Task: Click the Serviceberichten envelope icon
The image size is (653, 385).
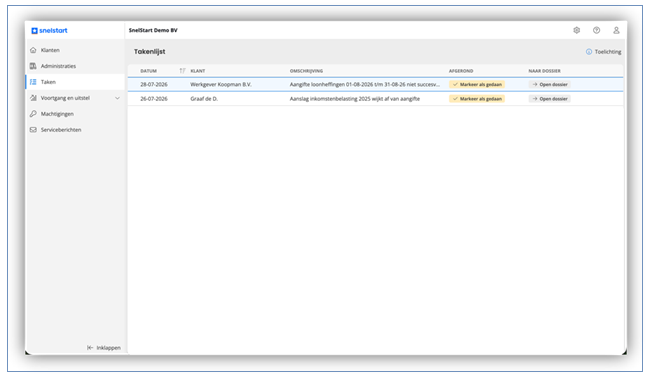Action: click(x=33, y=130)
